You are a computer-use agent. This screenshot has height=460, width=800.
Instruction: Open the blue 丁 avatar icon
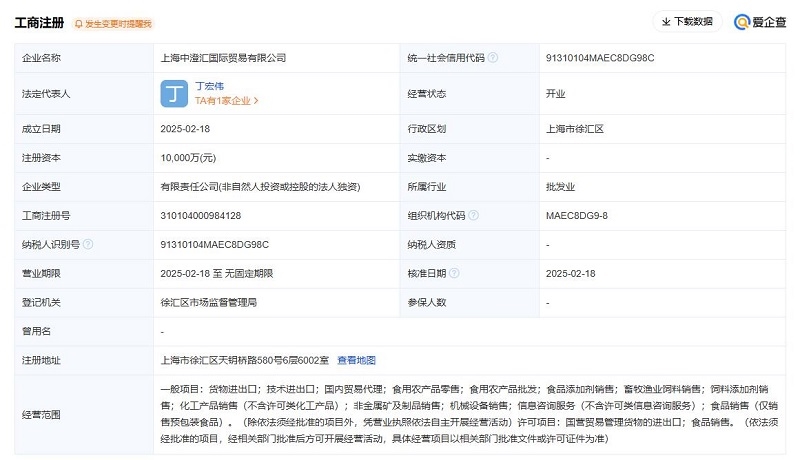tap(174, 94)
